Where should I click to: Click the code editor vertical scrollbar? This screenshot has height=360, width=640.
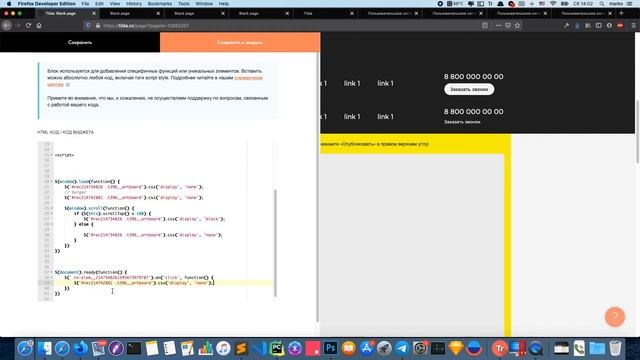tap(275, 243)
